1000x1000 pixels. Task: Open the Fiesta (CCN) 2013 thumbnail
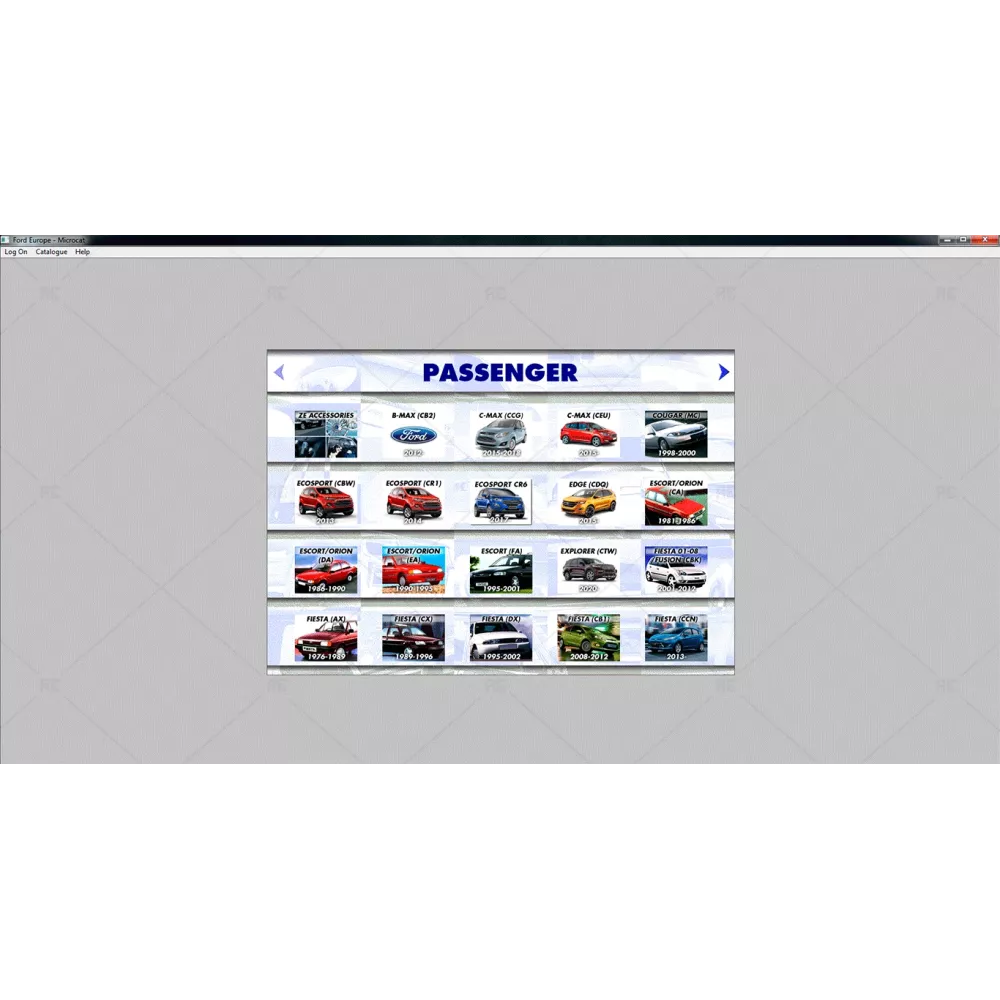[x=676, y=638]
